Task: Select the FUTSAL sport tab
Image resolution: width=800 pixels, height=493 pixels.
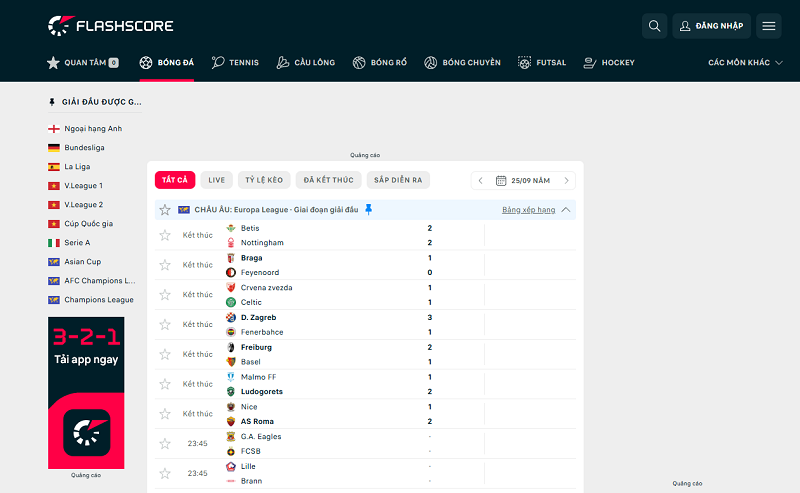Action: (542, 63)
